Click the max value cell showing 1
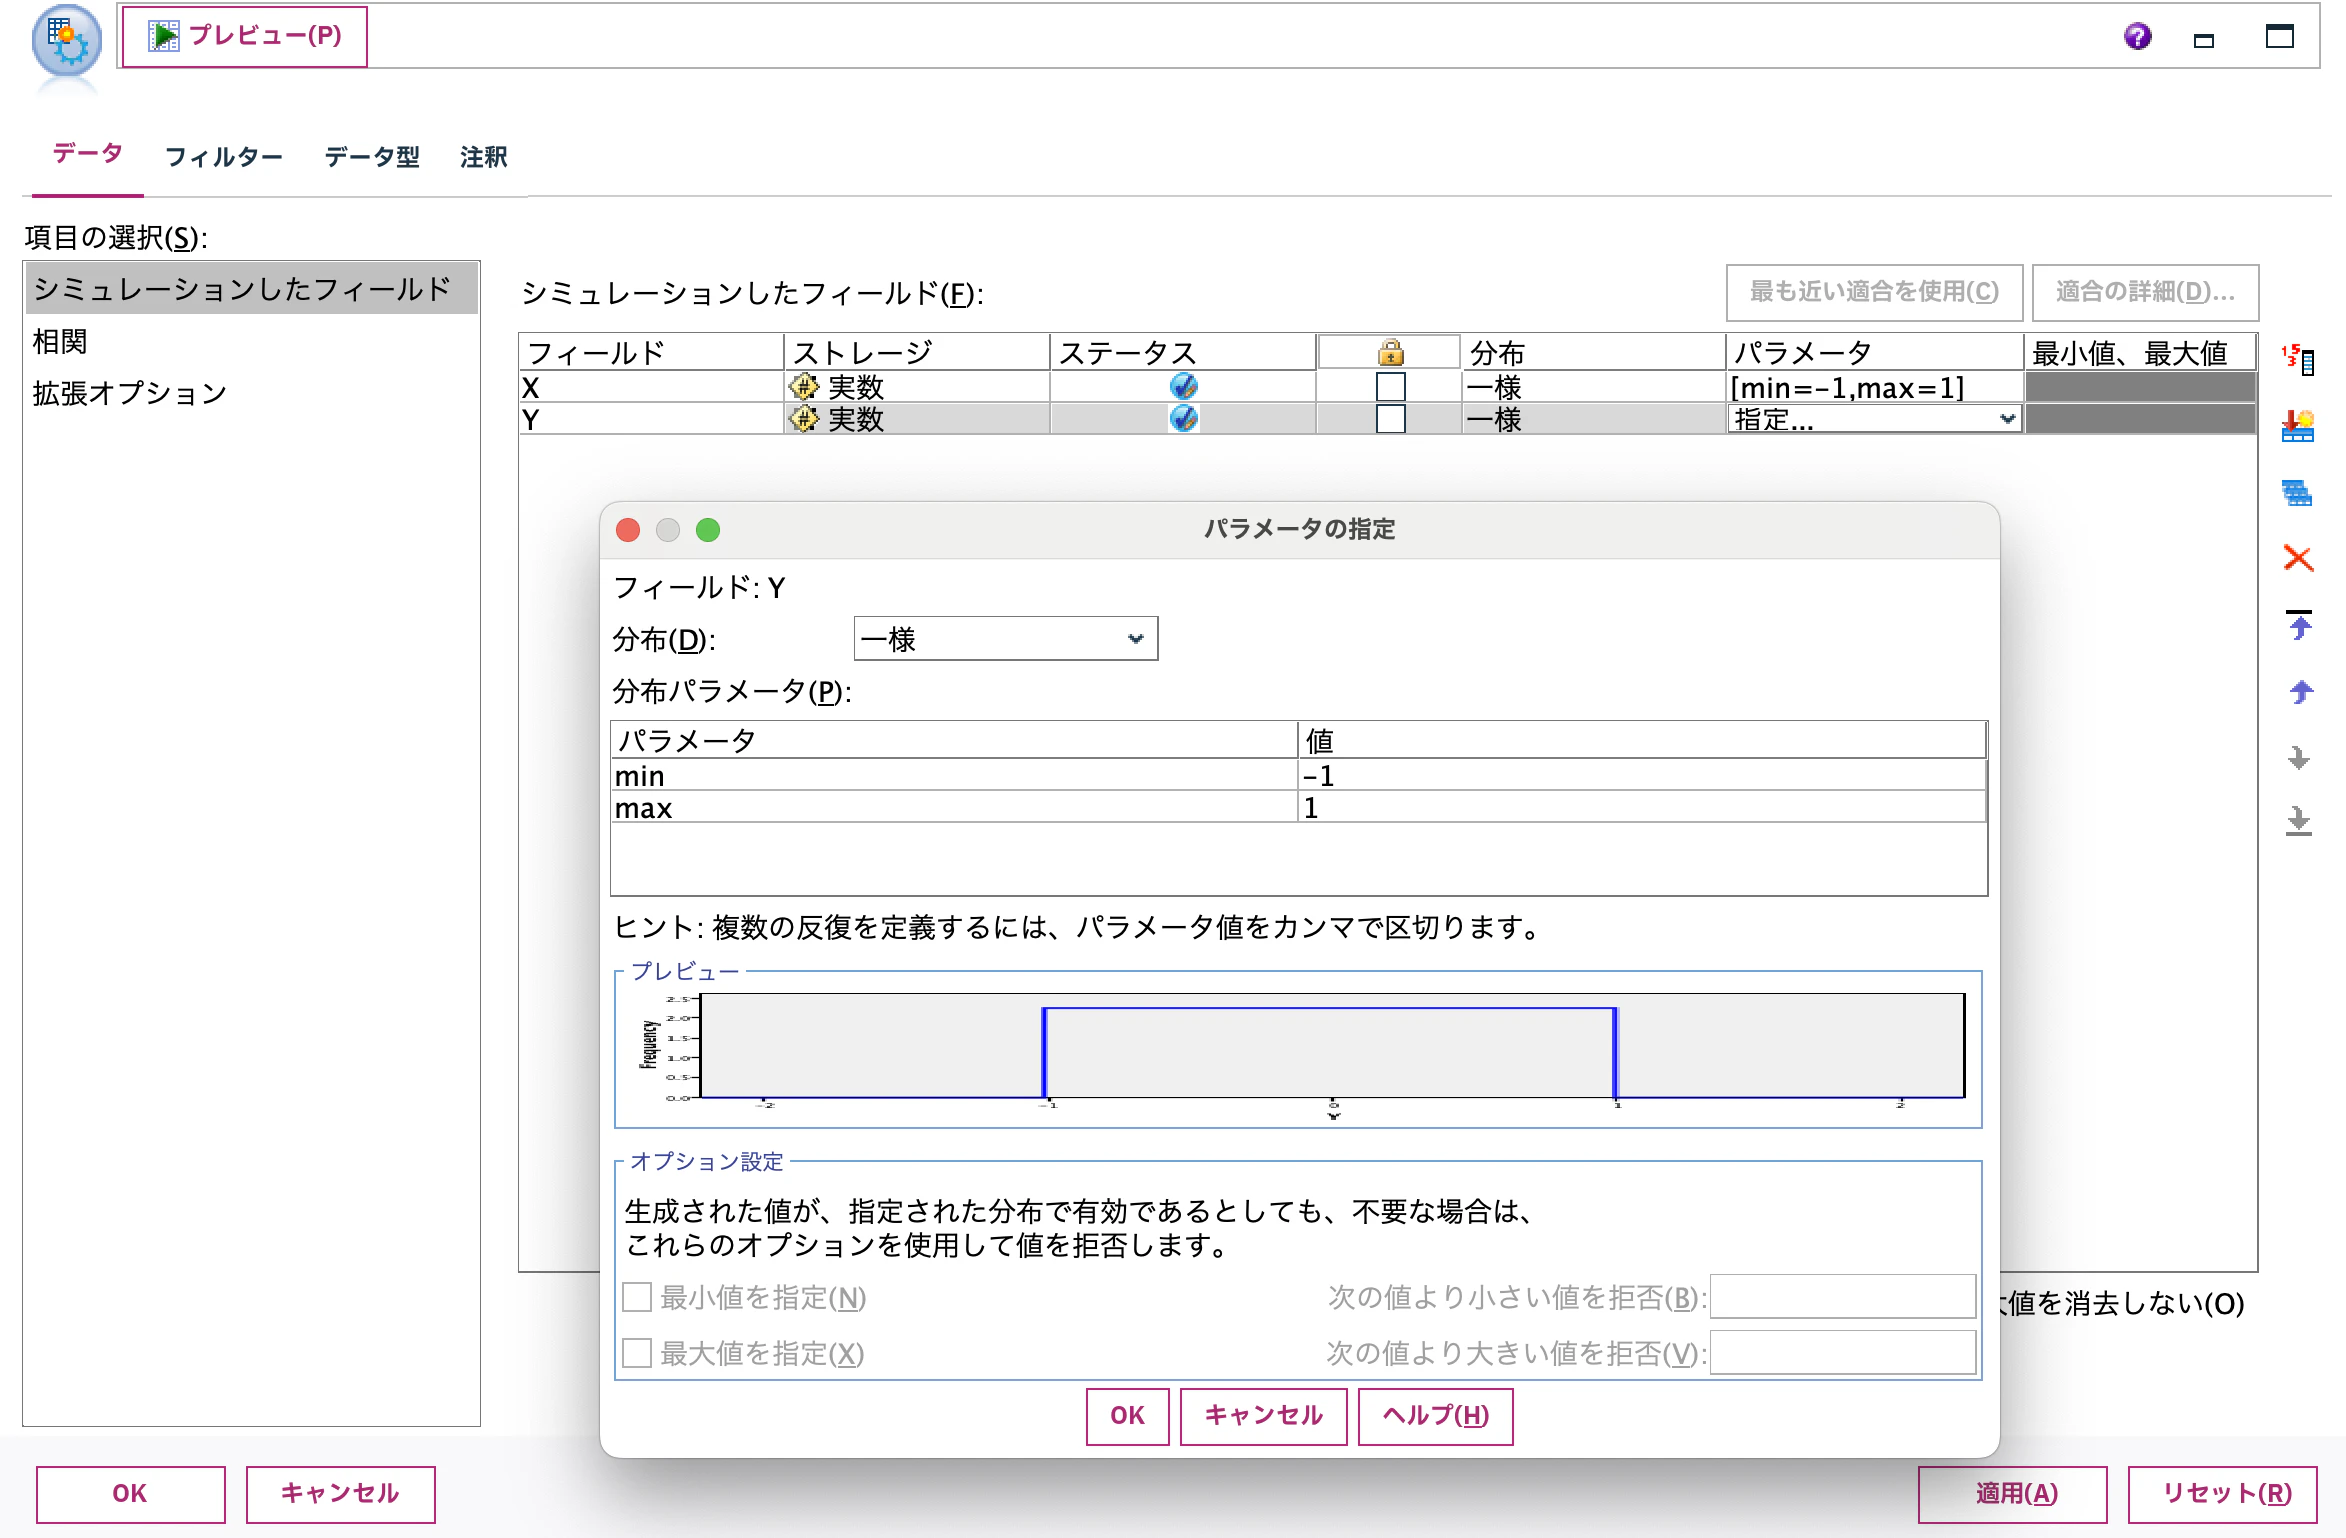This screenshot has height=1538, width=2346. click(1642, 807)
